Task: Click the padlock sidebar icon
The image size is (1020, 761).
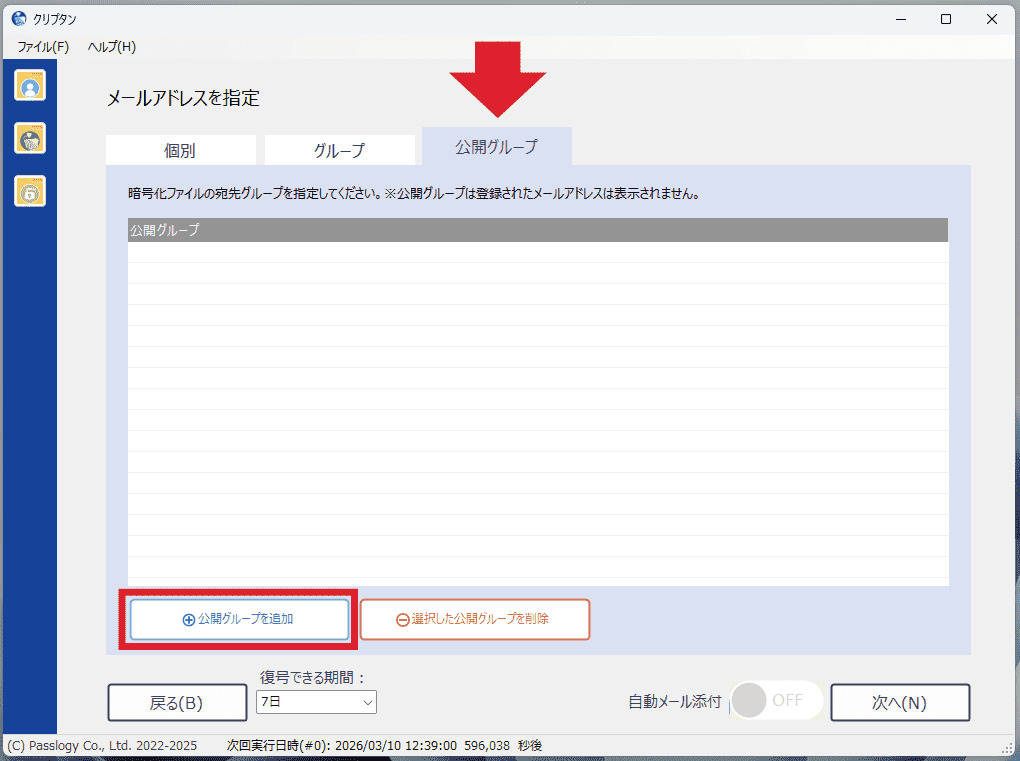Action: [30, 190]
